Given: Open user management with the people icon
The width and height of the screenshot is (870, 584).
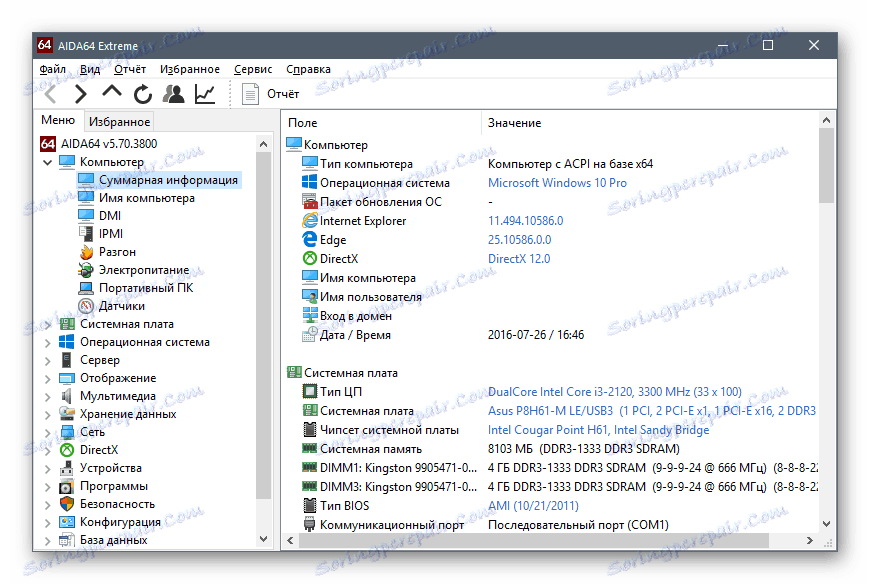Looking at the screenshot, I should [174, 94].
